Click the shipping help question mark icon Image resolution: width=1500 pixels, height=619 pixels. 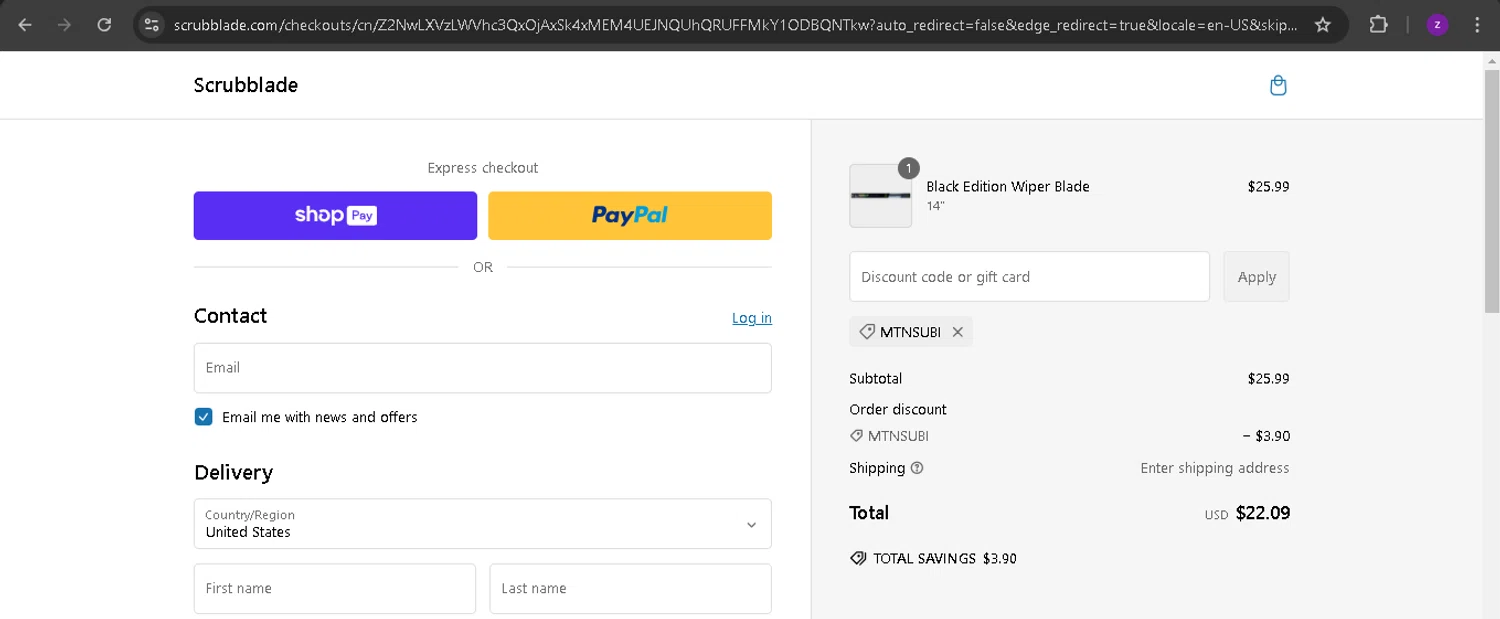click(x=917, y=468)
